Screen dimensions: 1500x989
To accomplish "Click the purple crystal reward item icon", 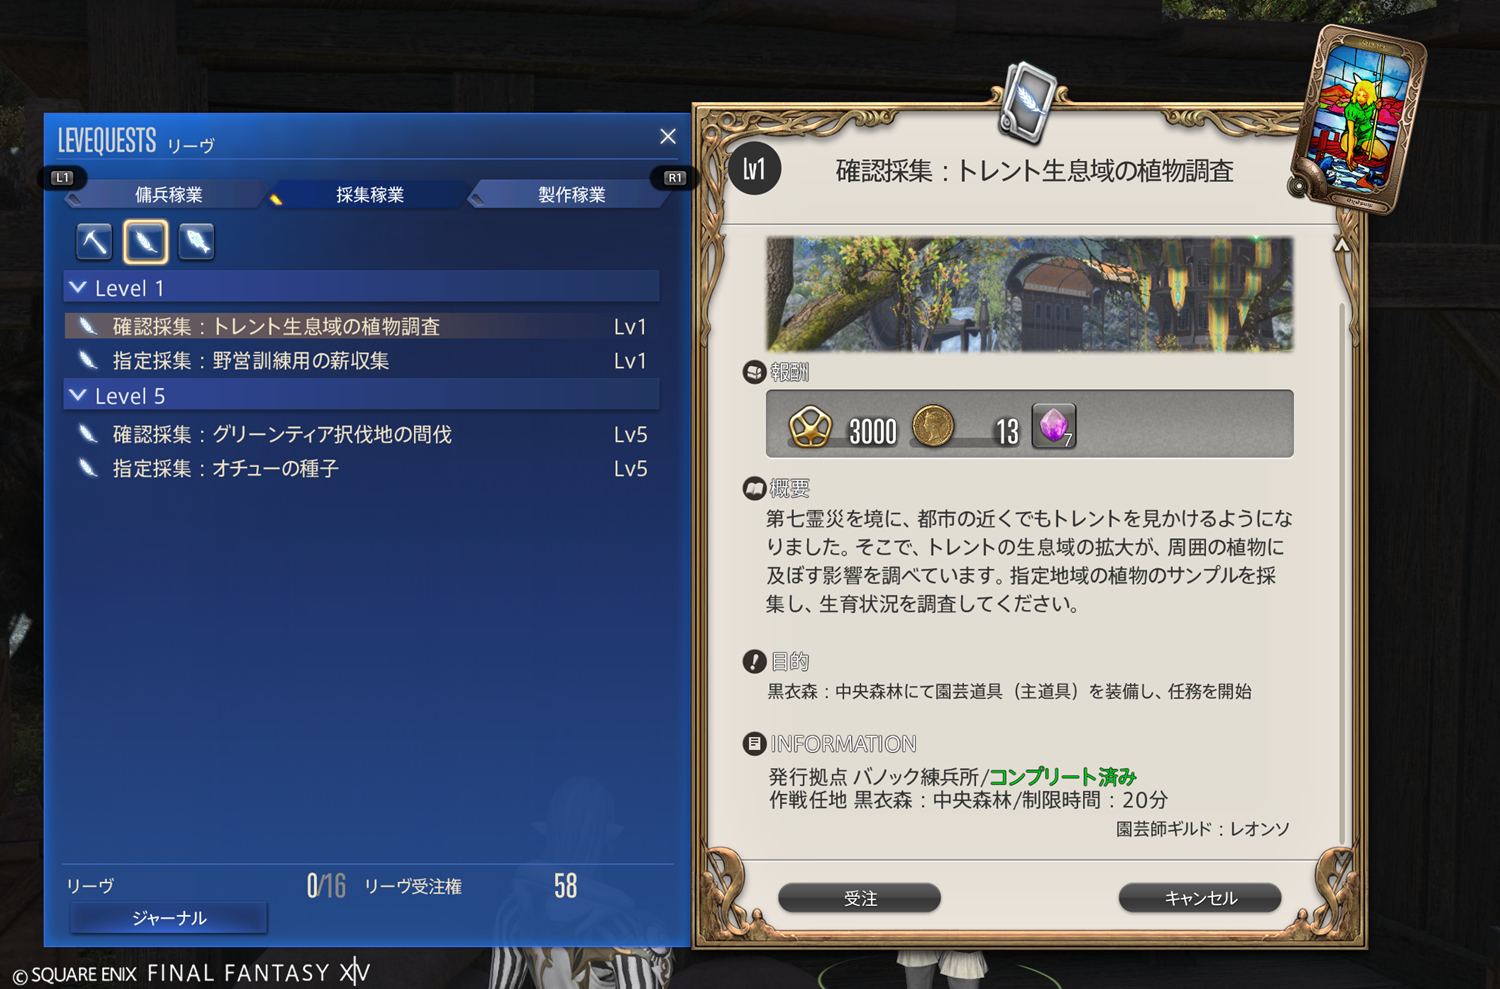I will click(x=1054, y=425).
